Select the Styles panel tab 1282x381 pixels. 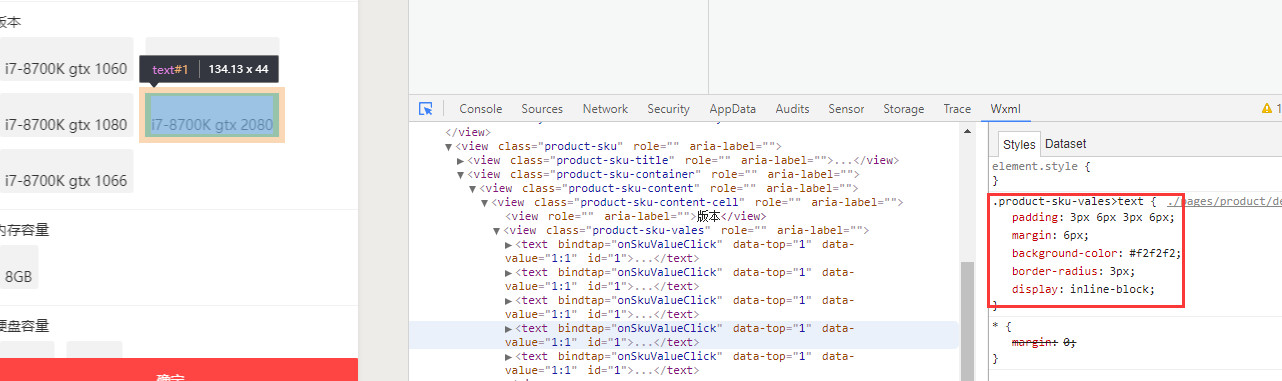[1019, 145]
